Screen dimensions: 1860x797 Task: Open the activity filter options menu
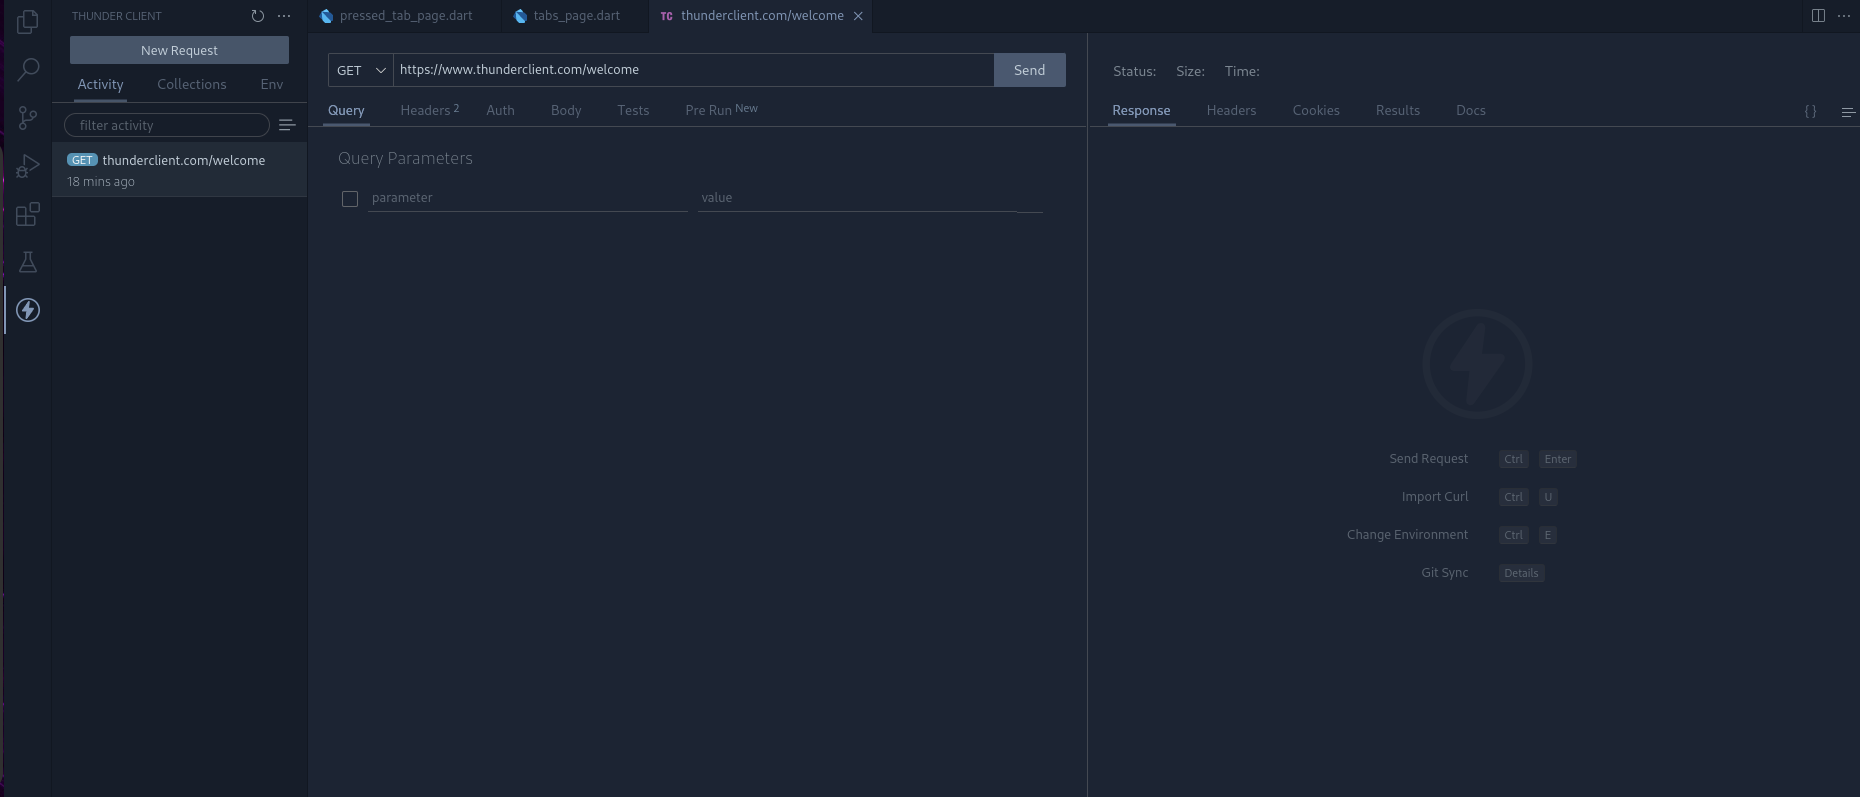coord(287,125)
